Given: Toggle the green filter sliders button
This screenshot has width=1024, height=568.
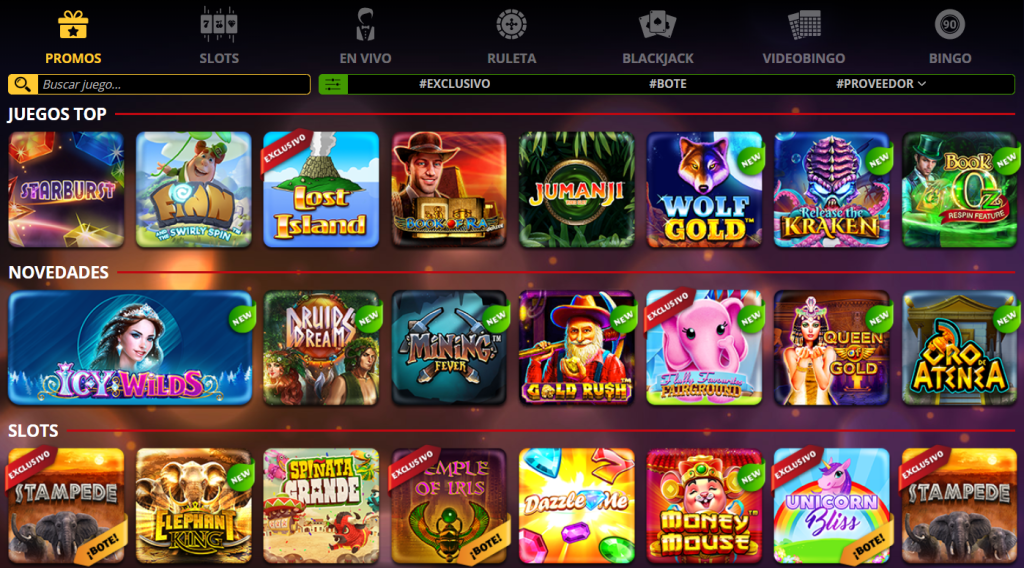Looking at the screenshot, I should (x=333, y=84).
